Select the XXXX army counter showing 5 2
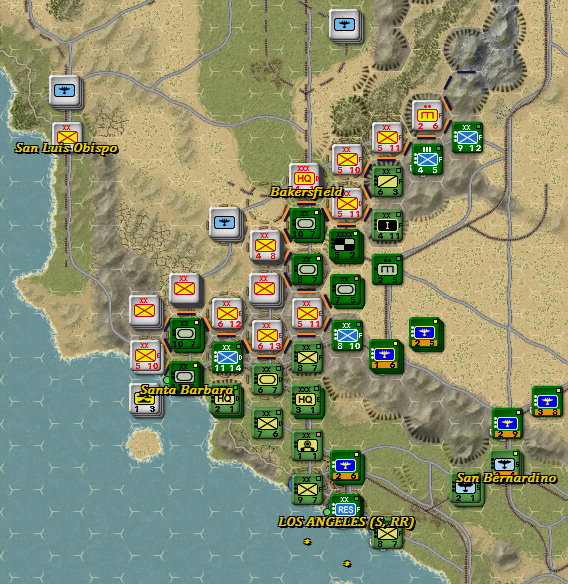 pyautogui.click(x=345, y=245)
